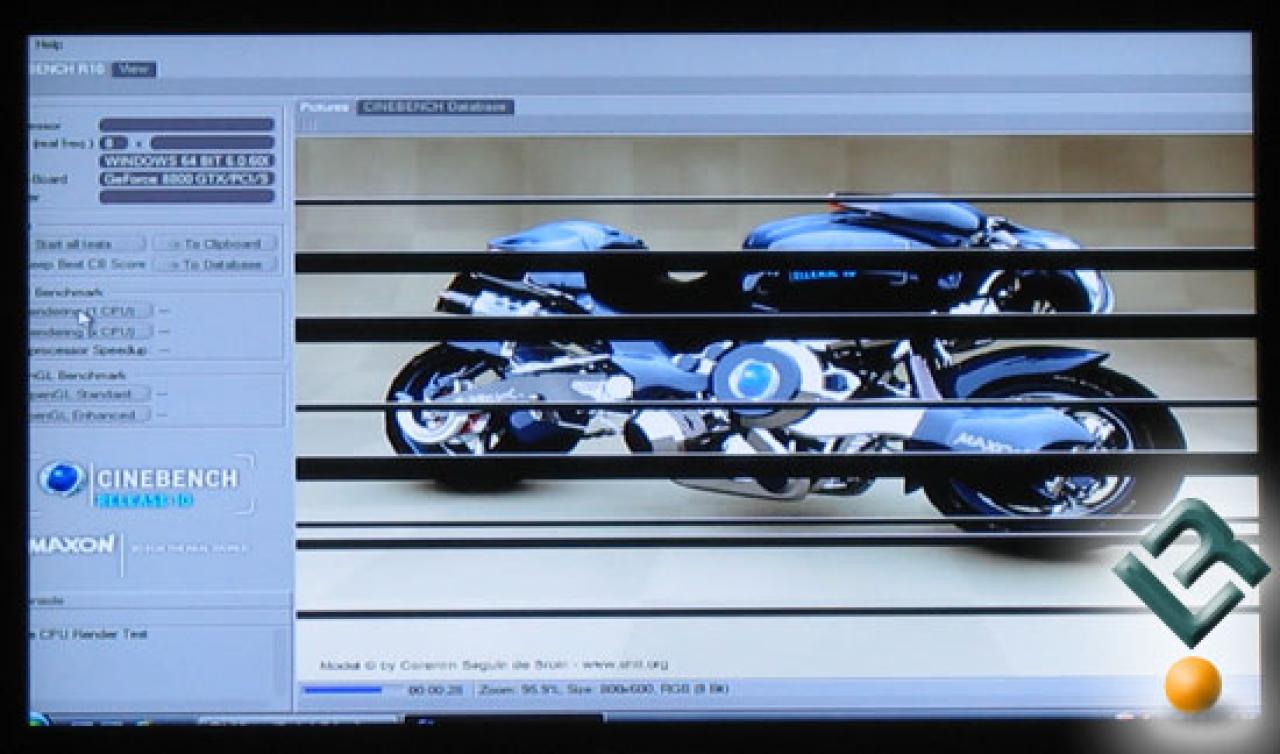Click the MAXON logo
The height and width of the screenshot is (754, 1280).
point(74,546)
